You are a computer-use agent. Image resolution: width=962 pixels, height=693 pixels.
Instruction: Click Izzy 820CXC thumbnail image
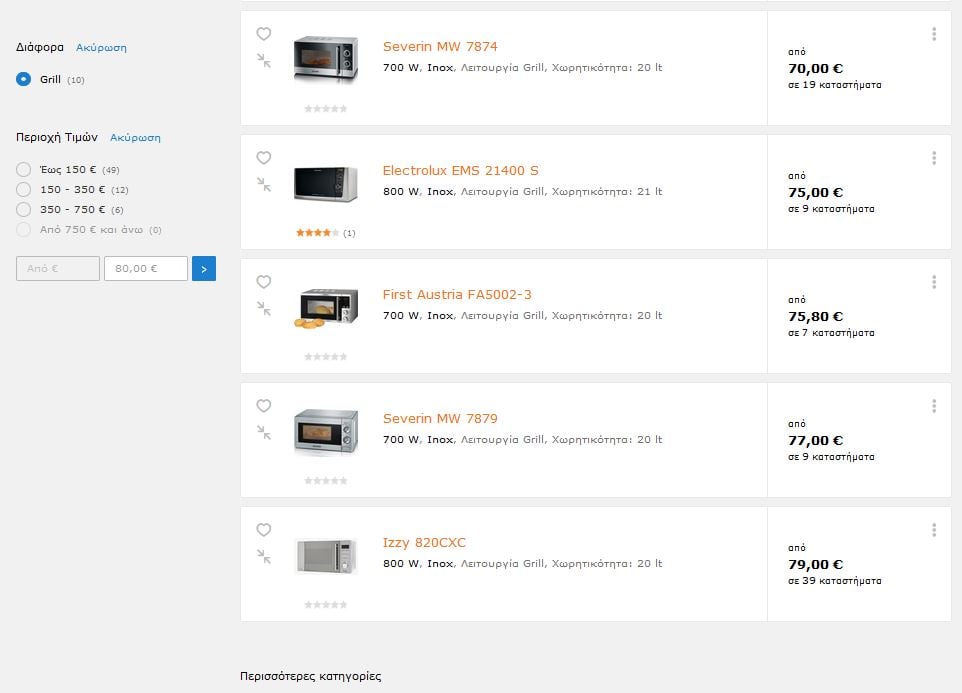(x=326, y=556)
